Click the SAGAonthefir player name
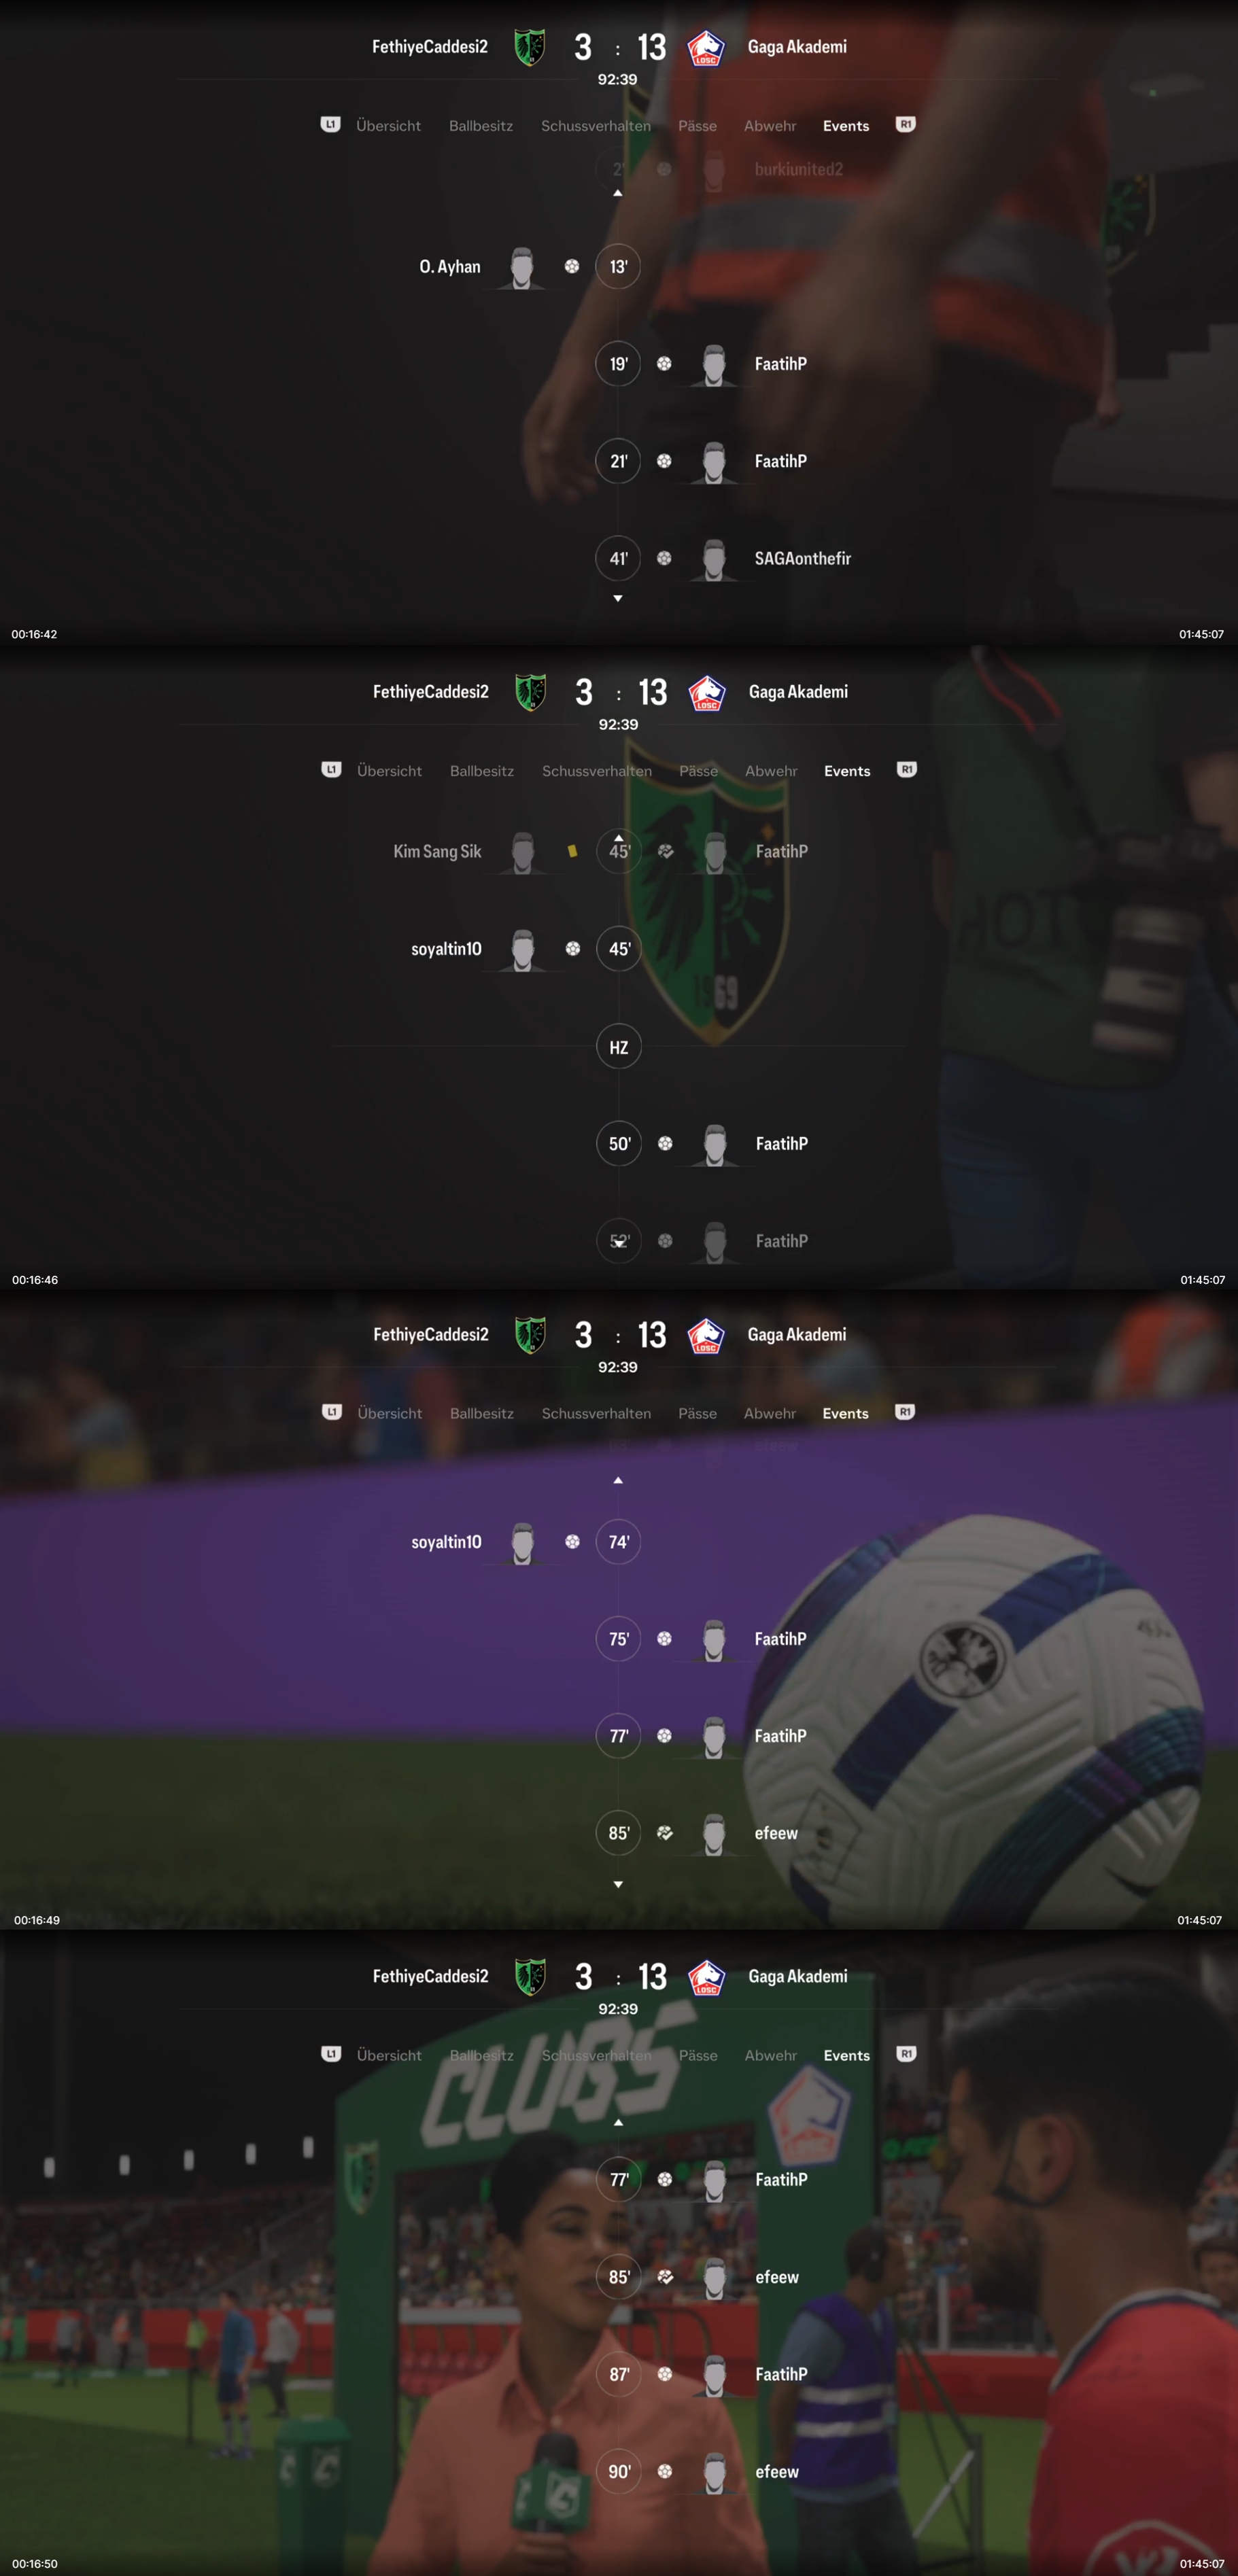 tap(803, 559)
